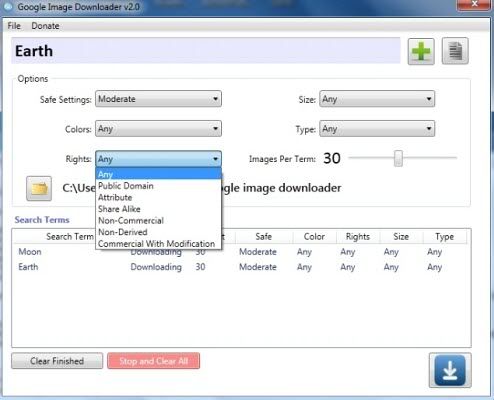Viewport: 494px width, 400px height.
Task: Click the 30 count in Earth row
Action: coord(200,267)
